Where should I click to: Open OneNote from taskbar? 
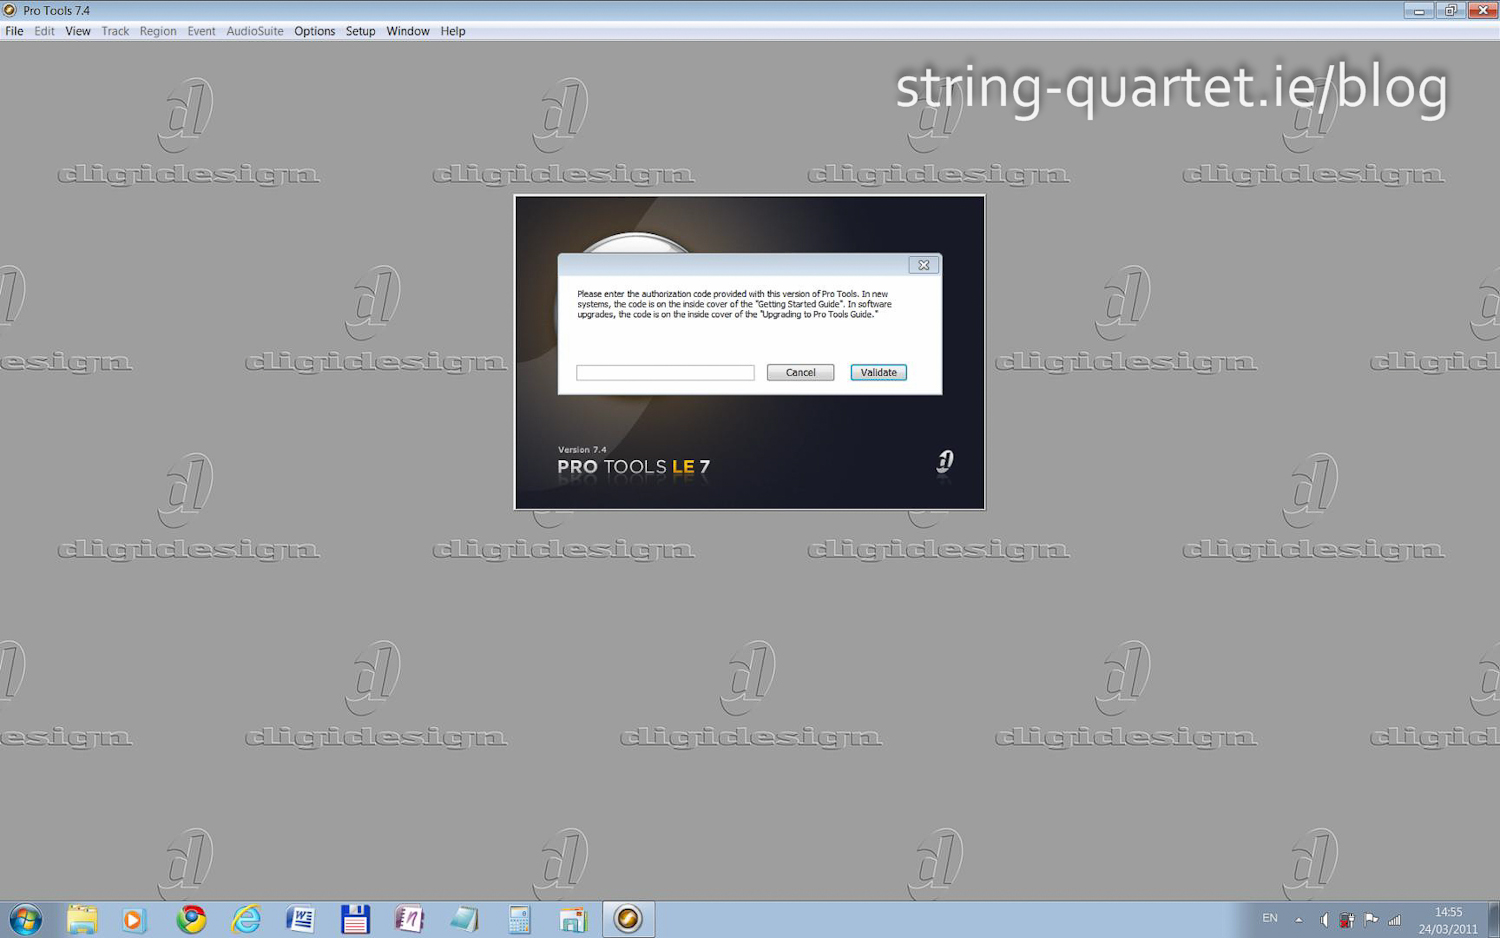pyautogui.click(x=409, y=919)
